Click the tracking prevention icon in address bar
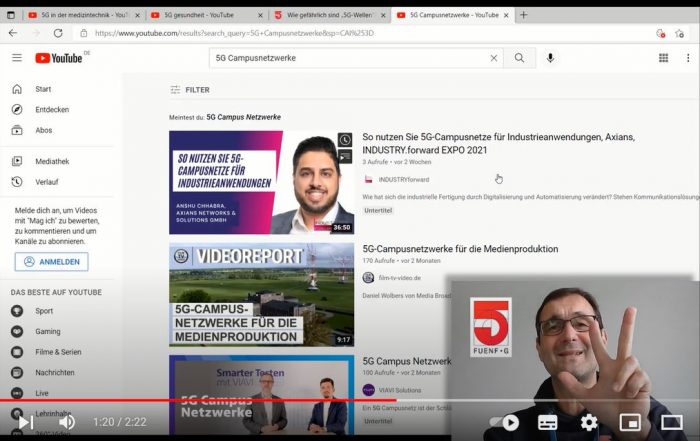700x441 pixels. pos(661,33)
